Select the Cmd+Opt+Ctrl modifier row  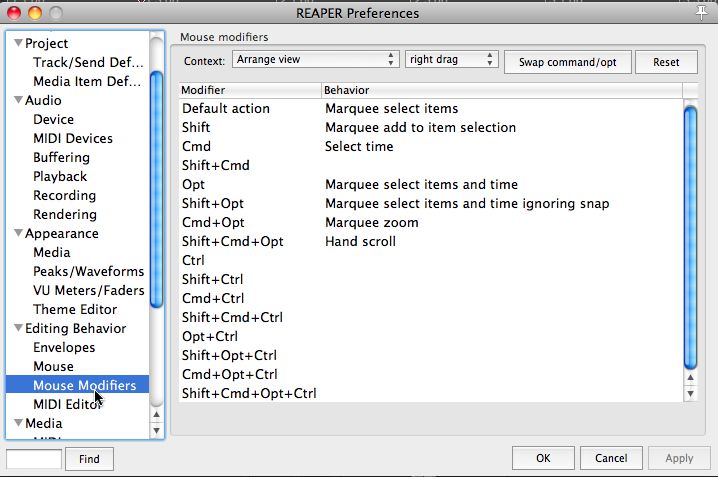(x=431, y=374)
